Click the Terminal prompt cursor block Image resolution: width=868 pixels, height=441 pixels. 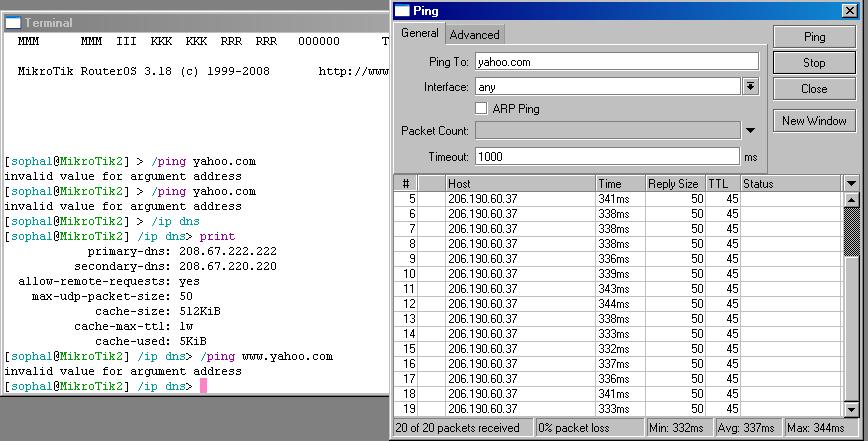pyautogui.click(x=203, y=386)
